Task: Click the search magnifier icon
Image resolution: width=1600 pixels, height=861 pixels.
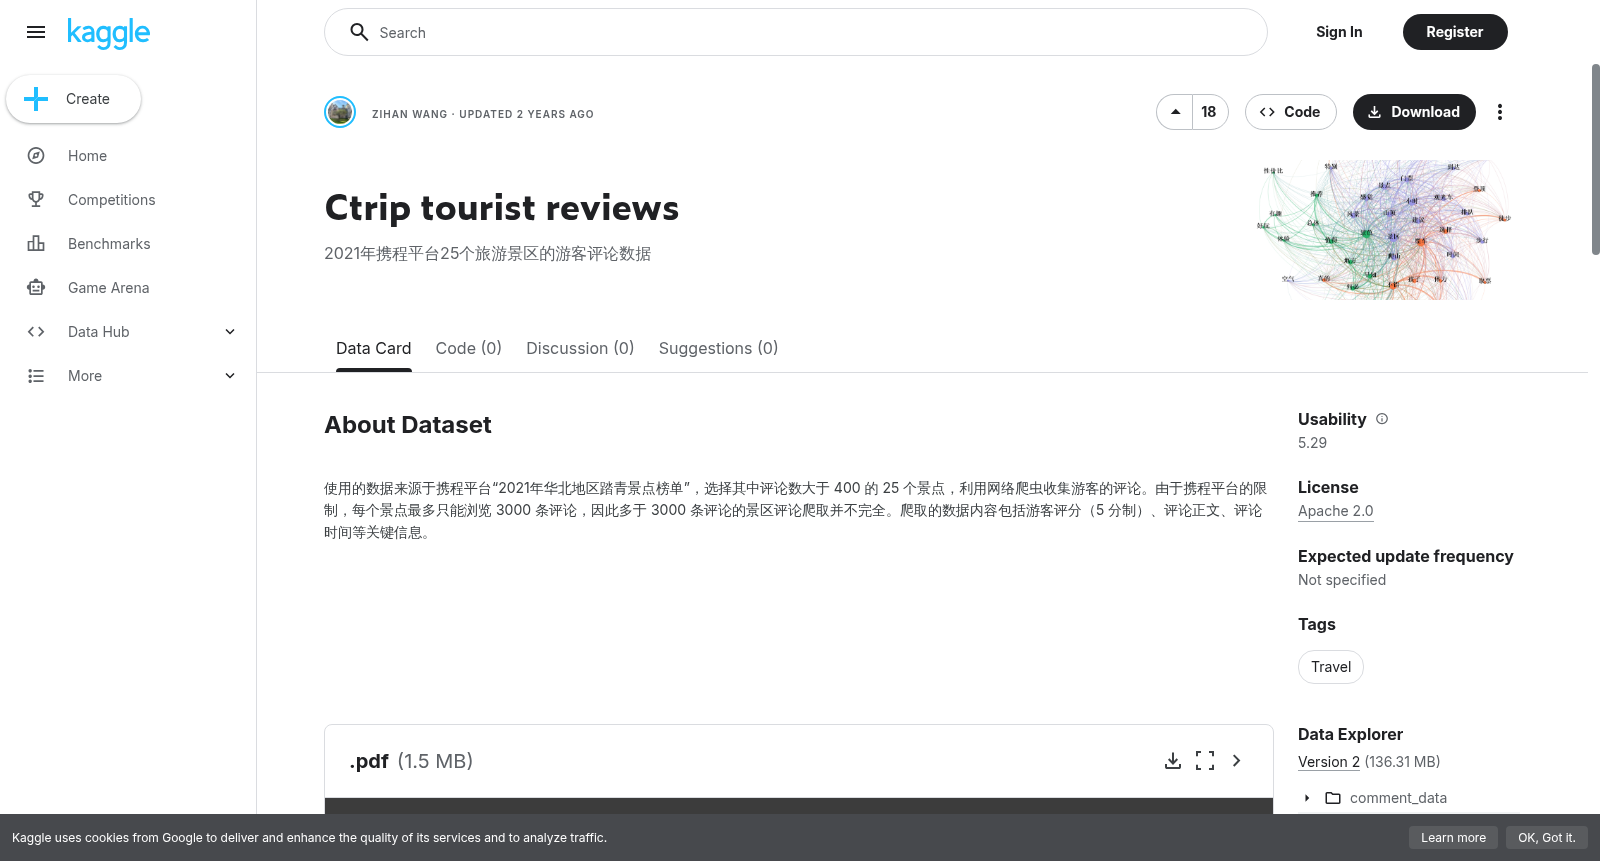Action: tap(359, 32)
